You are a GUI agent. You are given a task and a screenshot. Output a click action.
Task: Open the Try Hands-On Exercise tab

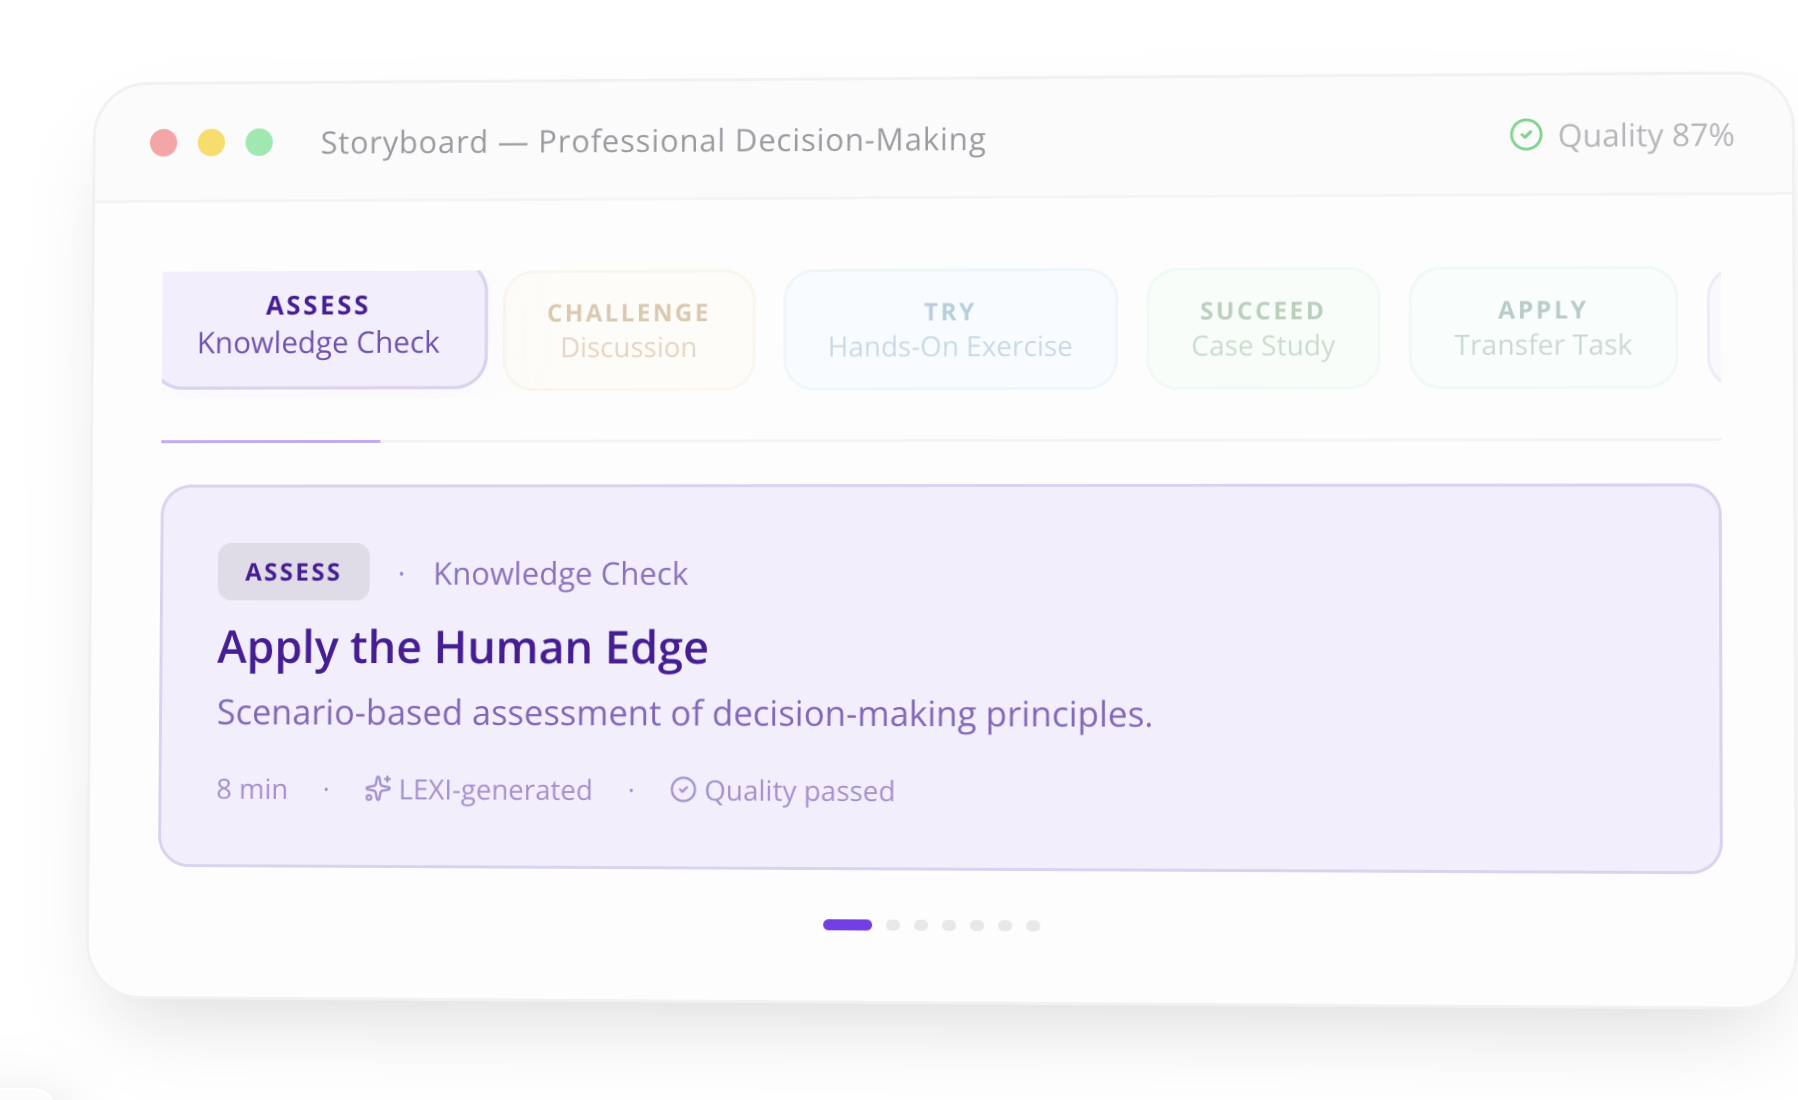pos(950,330)
